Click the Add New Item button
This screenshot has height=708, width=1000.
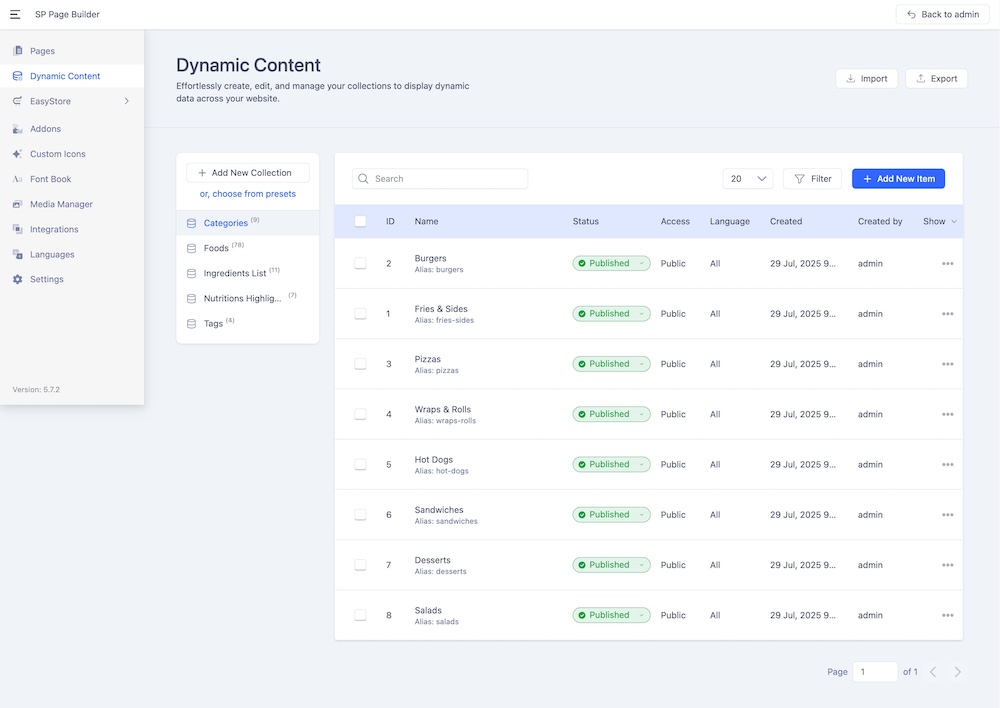(897, 179)
